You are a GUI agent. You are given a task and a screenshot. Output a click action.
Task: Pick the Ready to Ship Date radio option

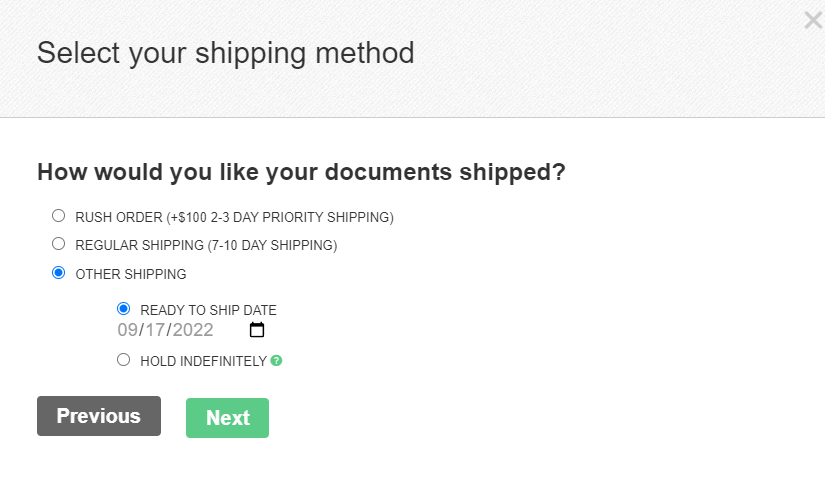coord(124,308)
